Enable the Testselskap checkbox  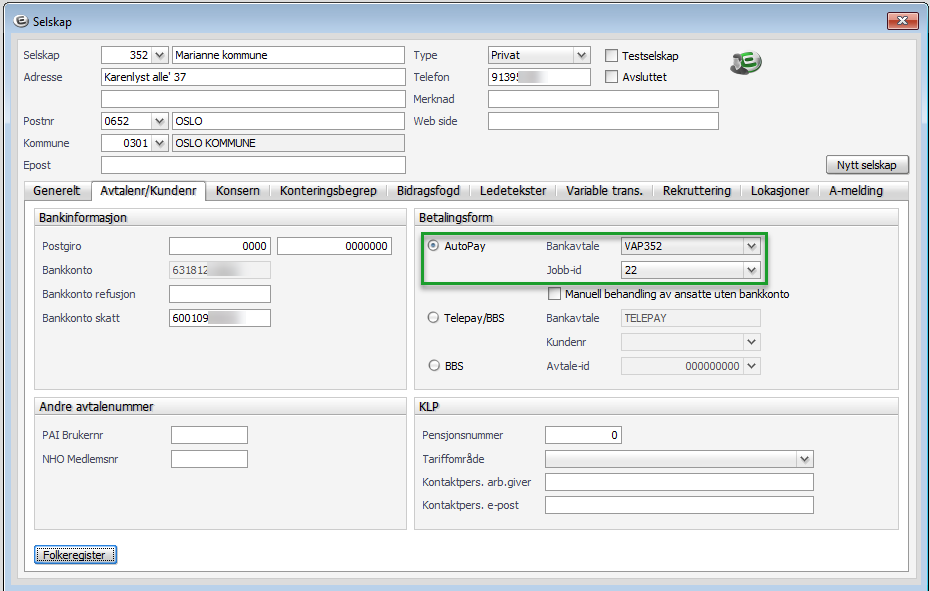pos(611,55)
